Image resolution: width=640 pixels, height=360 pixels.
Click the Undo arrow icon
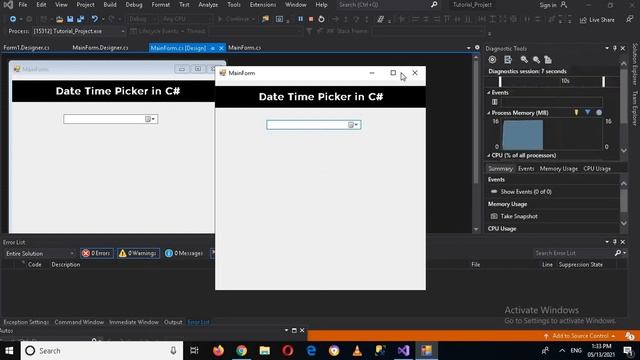(95, 19)
